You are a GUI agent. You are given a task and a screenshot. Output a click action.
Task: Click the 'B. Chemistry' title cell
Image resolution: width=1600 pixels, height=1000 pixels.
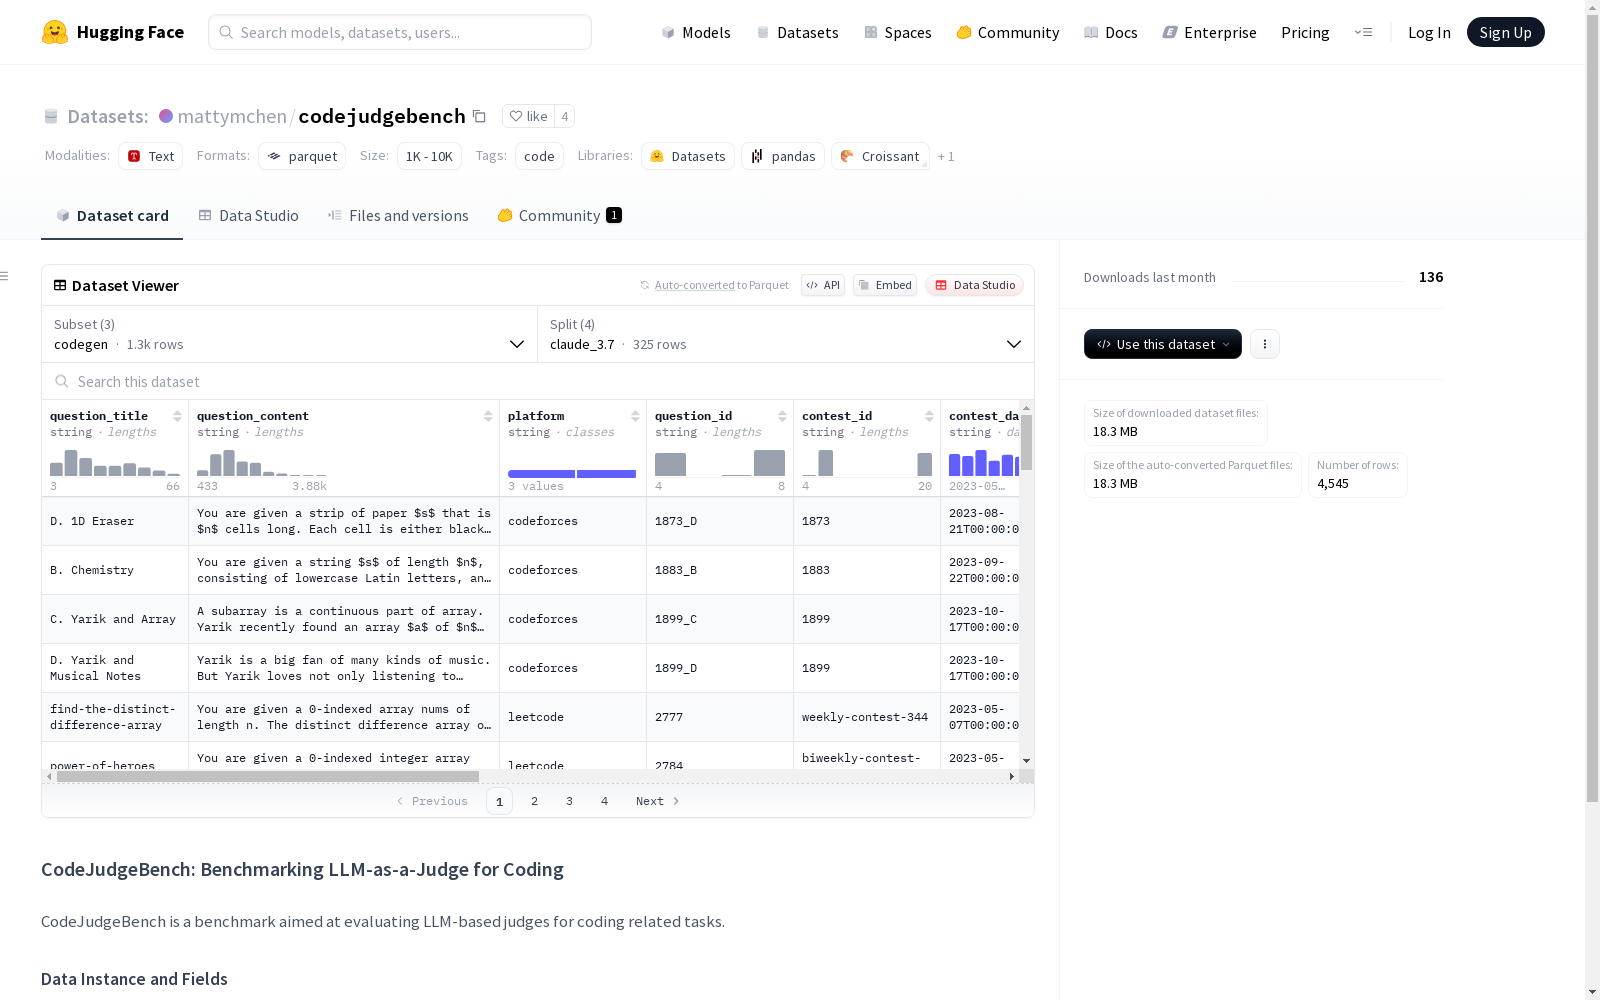[115, 570]
